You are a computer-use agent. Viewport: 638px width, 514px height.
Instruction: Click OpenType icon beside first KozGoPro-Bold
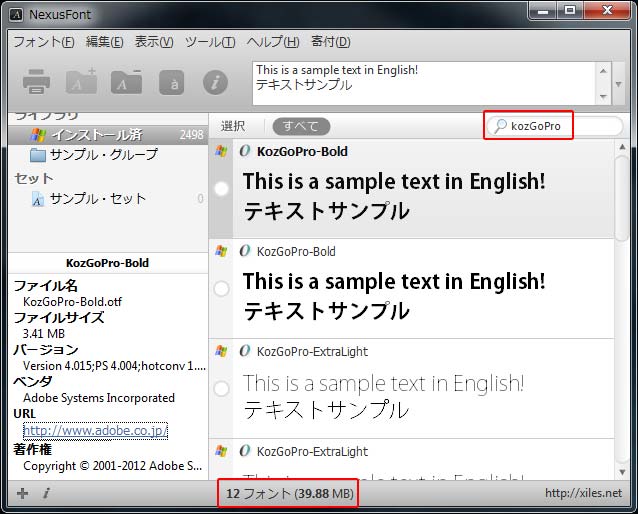click(245, 151)
